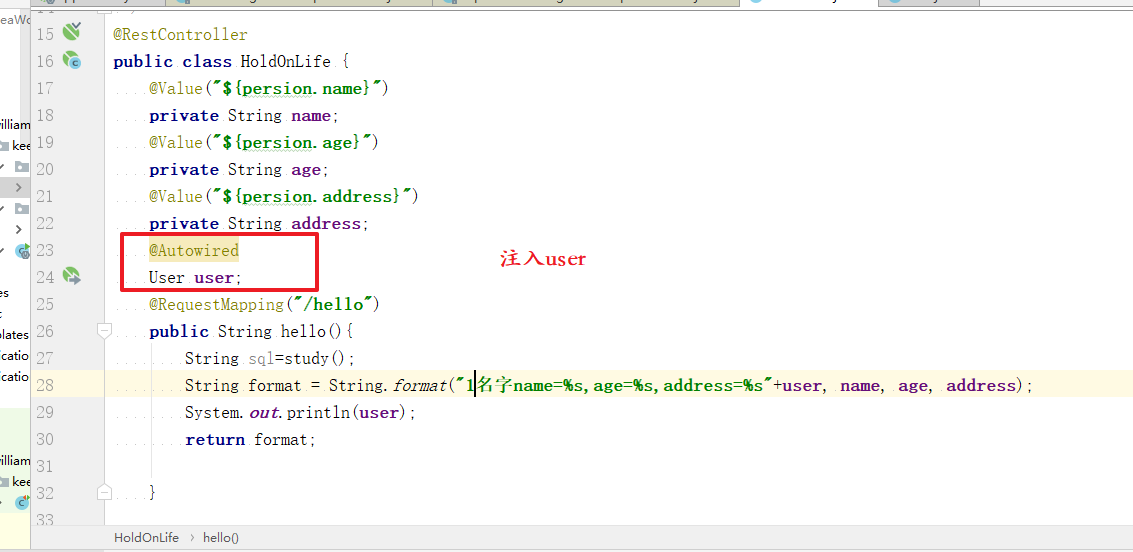
Task: Click the ${persion.address} string on line 21
Action: [314, 197]
